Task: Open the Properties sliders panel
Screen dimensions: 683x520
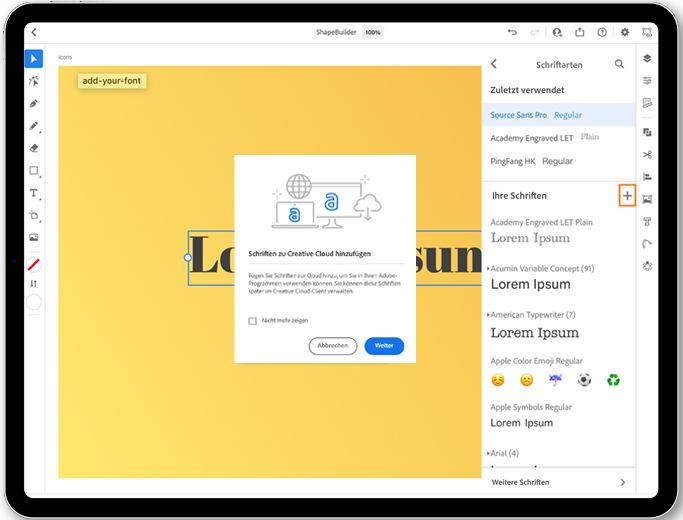Action: pyautogui.click(x=647, y=81)
